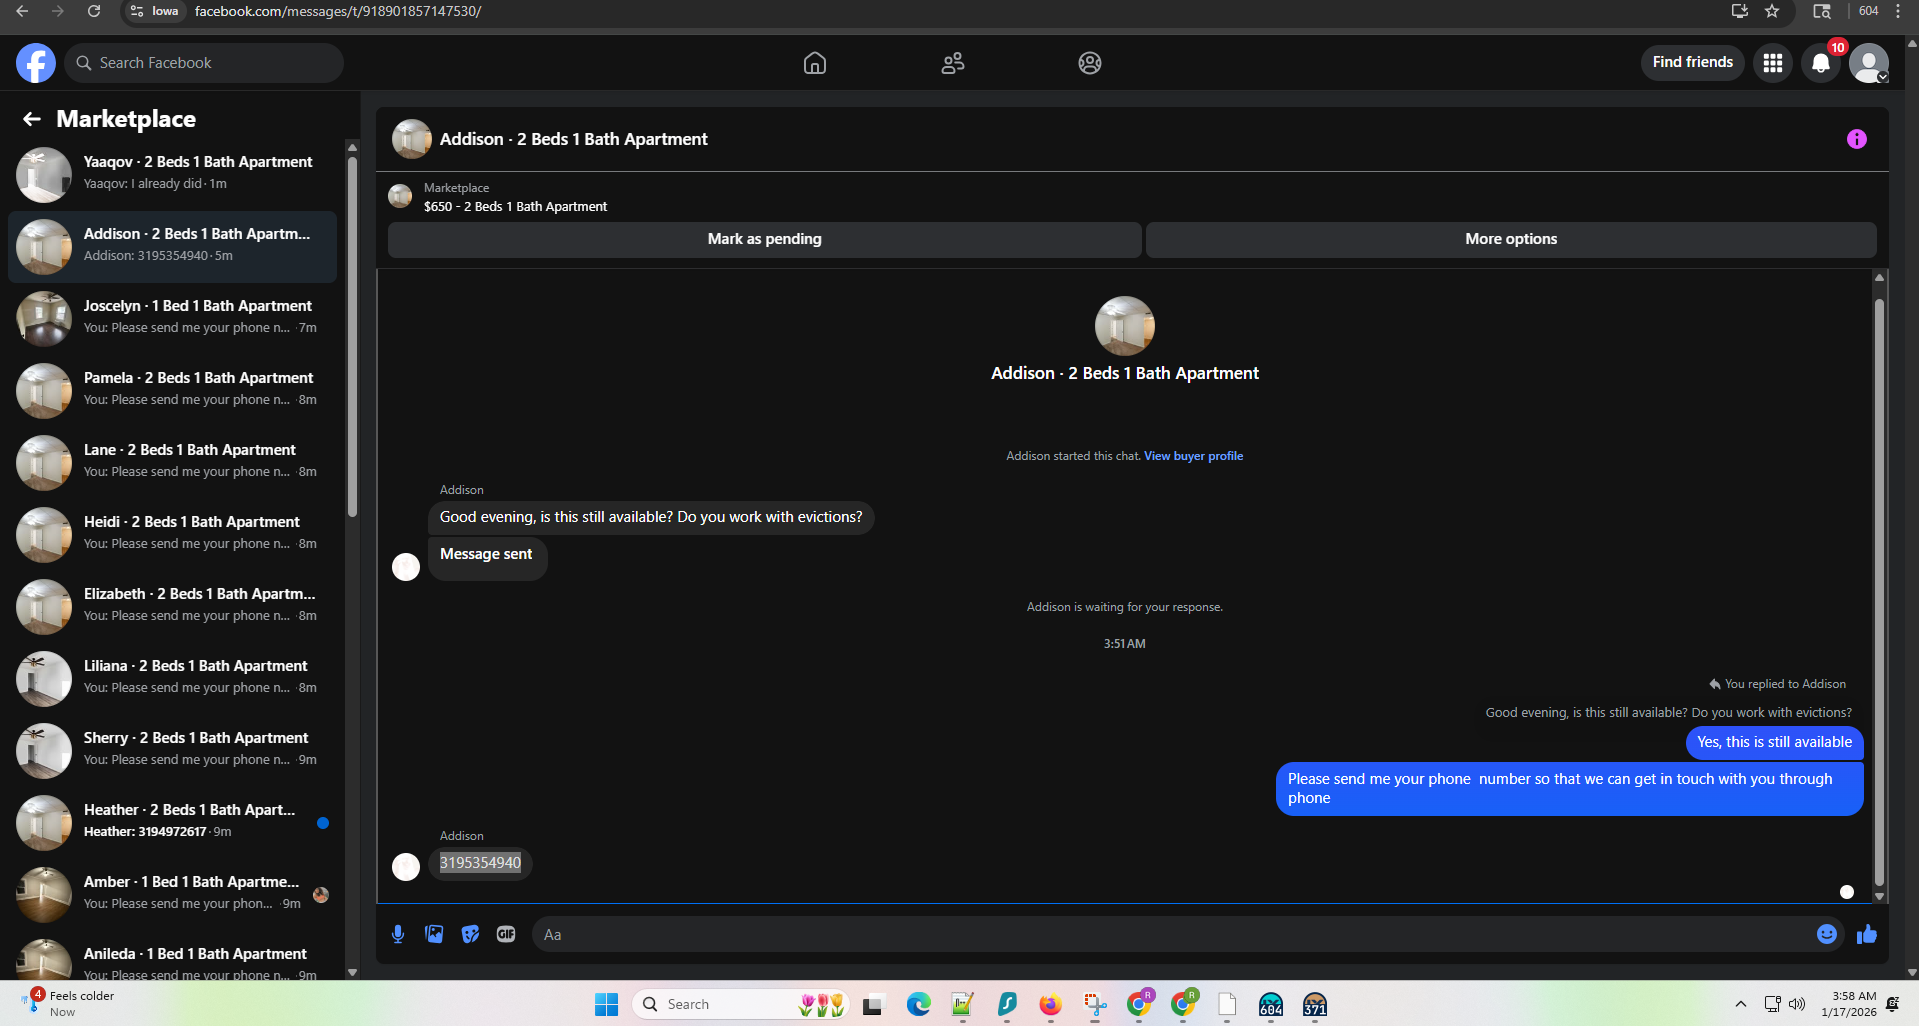The width and height of the screenshot is (1919, 1026).
Task: Open View buyer profile link
Action: (x=1194, y=456)
